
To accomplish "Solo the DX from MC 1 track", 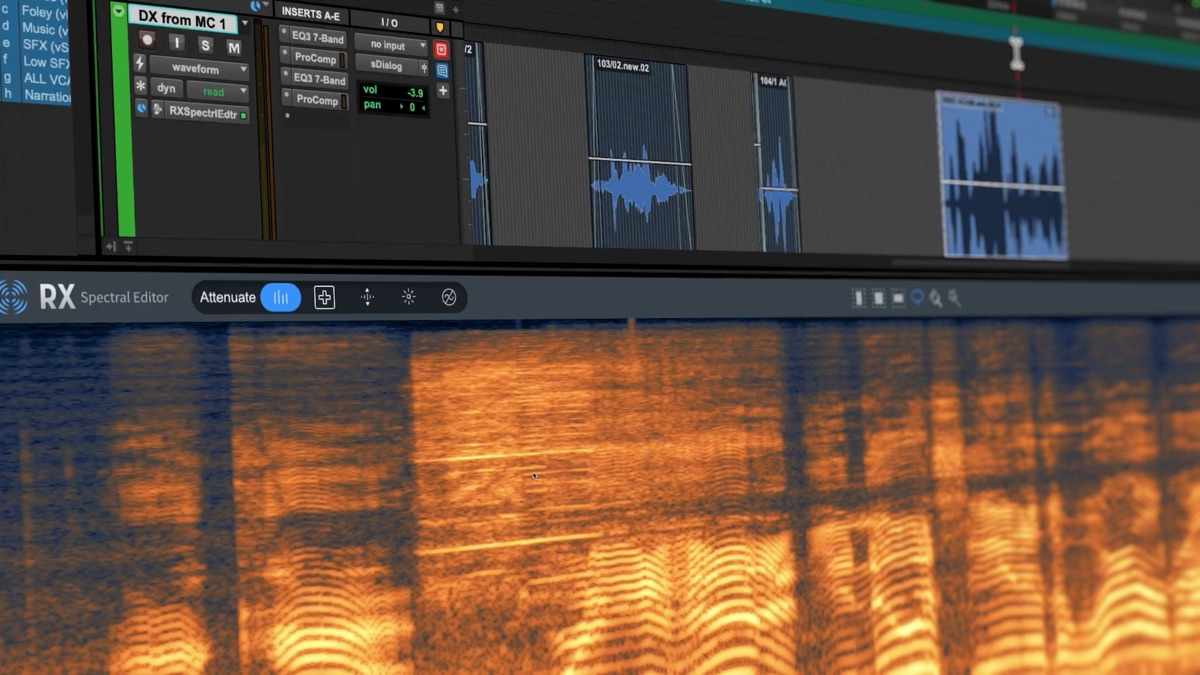I will (205, 45).
